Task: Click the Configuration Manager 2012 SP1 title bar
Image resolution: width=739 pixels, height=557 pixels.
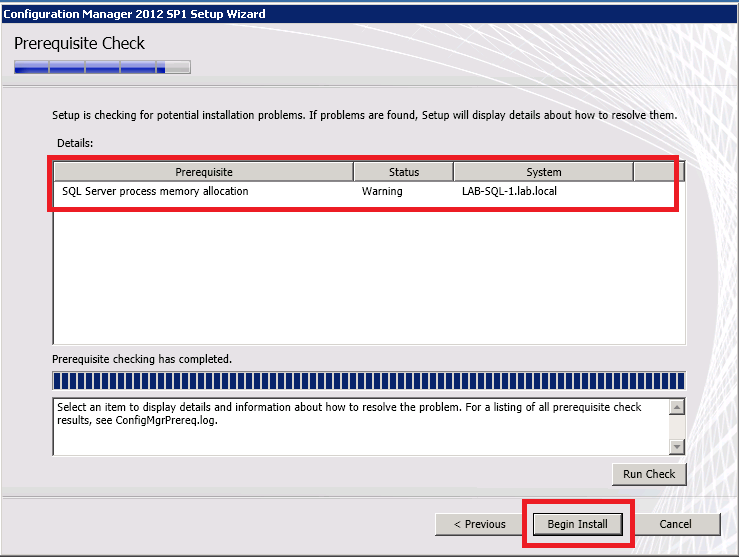Action: point(370,14)
